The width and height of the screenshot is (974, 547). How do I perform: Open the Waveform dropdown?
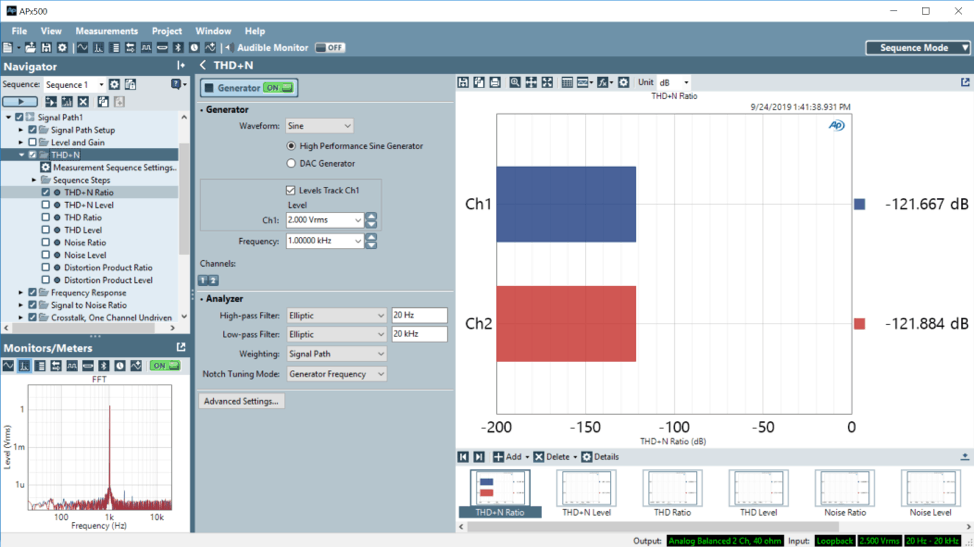[319, 126]
